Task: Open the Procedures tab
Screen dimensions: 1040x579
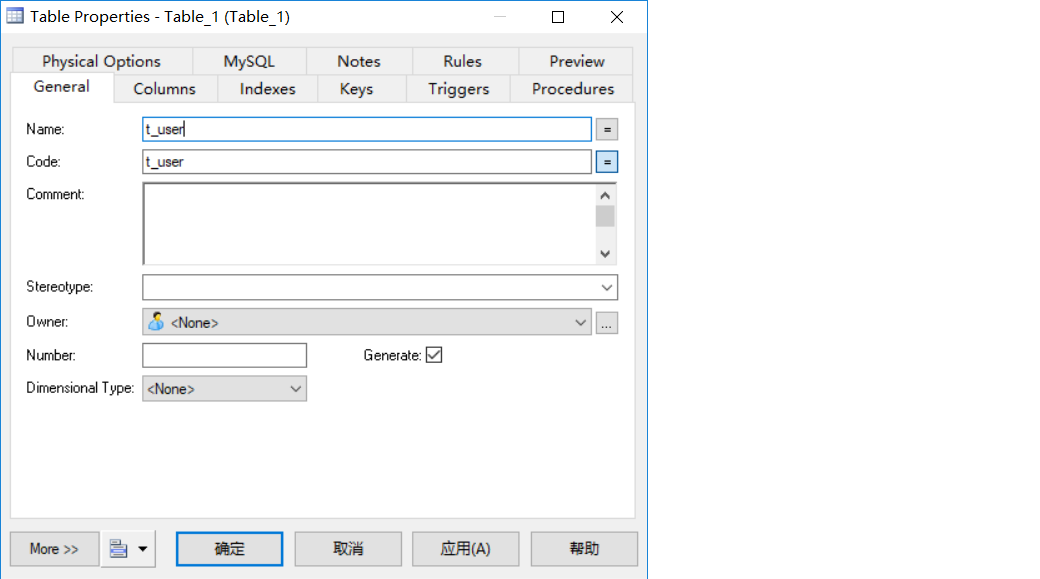Action: pos(572,89)
